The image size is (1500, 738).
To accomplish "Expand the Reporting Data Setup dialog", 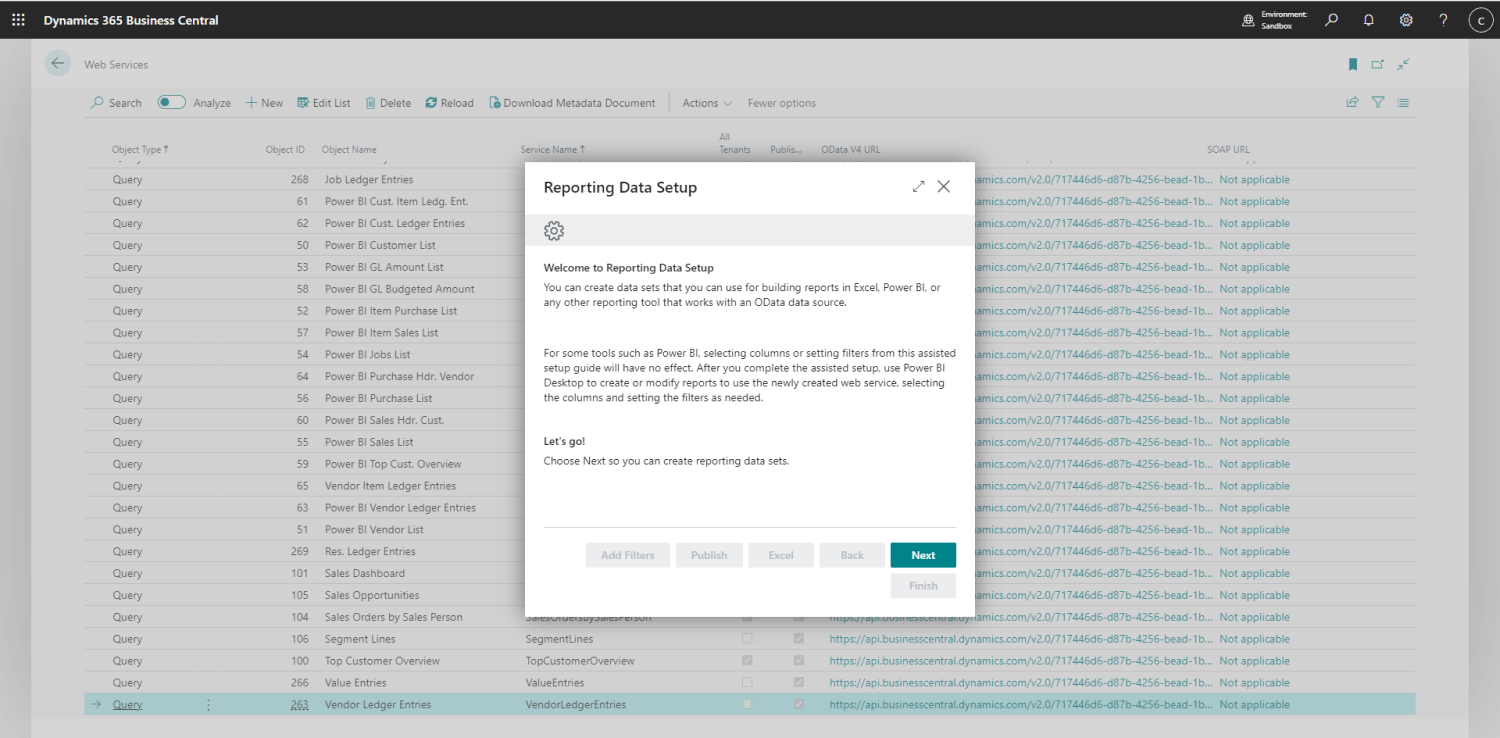I will coord(919,187).
